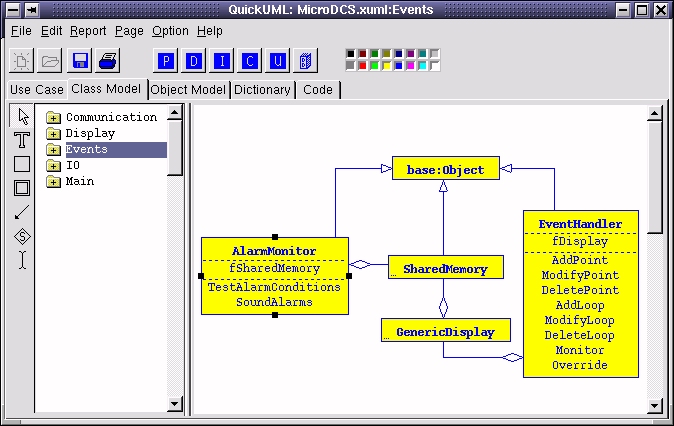674x426 pixels.
Task: Select the diagonal arrow line tool
Action: pyautogui.click(x=22, y=212)
